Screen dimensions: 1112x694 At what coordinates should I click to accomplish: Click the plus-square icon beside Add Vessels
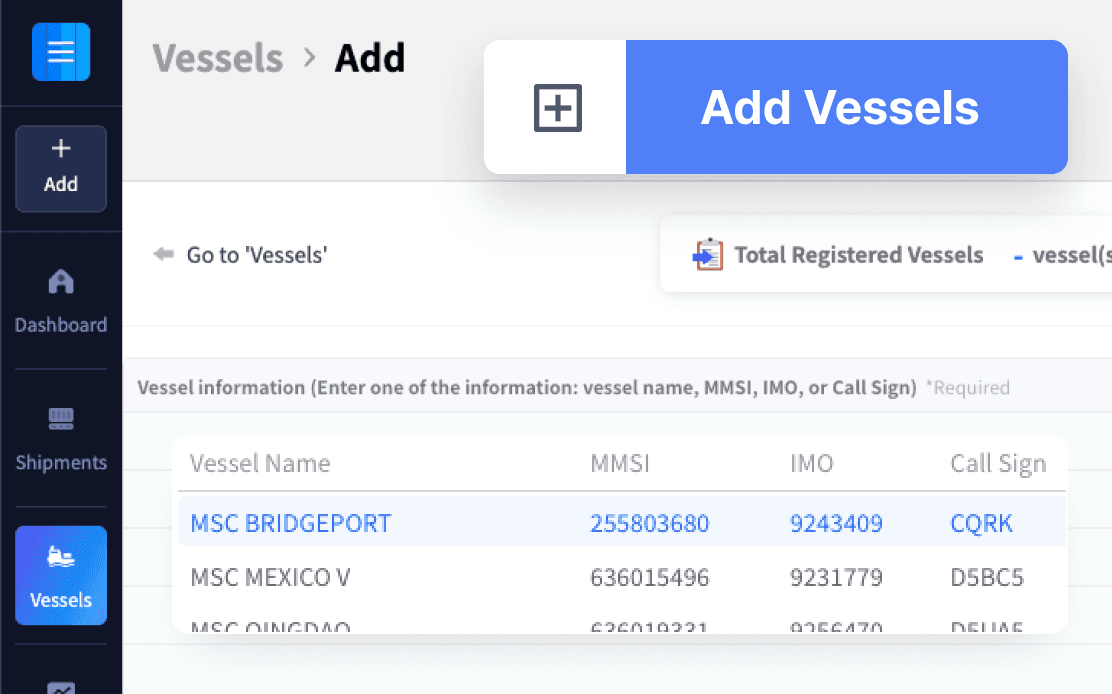pos(557,107)
